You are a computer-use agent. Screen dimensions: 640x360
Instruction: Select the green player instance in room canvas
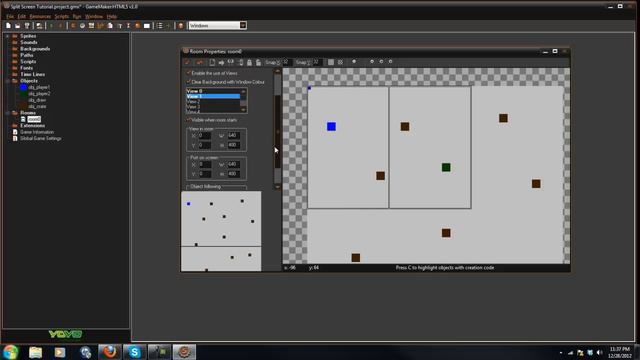[x=446, y=167]
